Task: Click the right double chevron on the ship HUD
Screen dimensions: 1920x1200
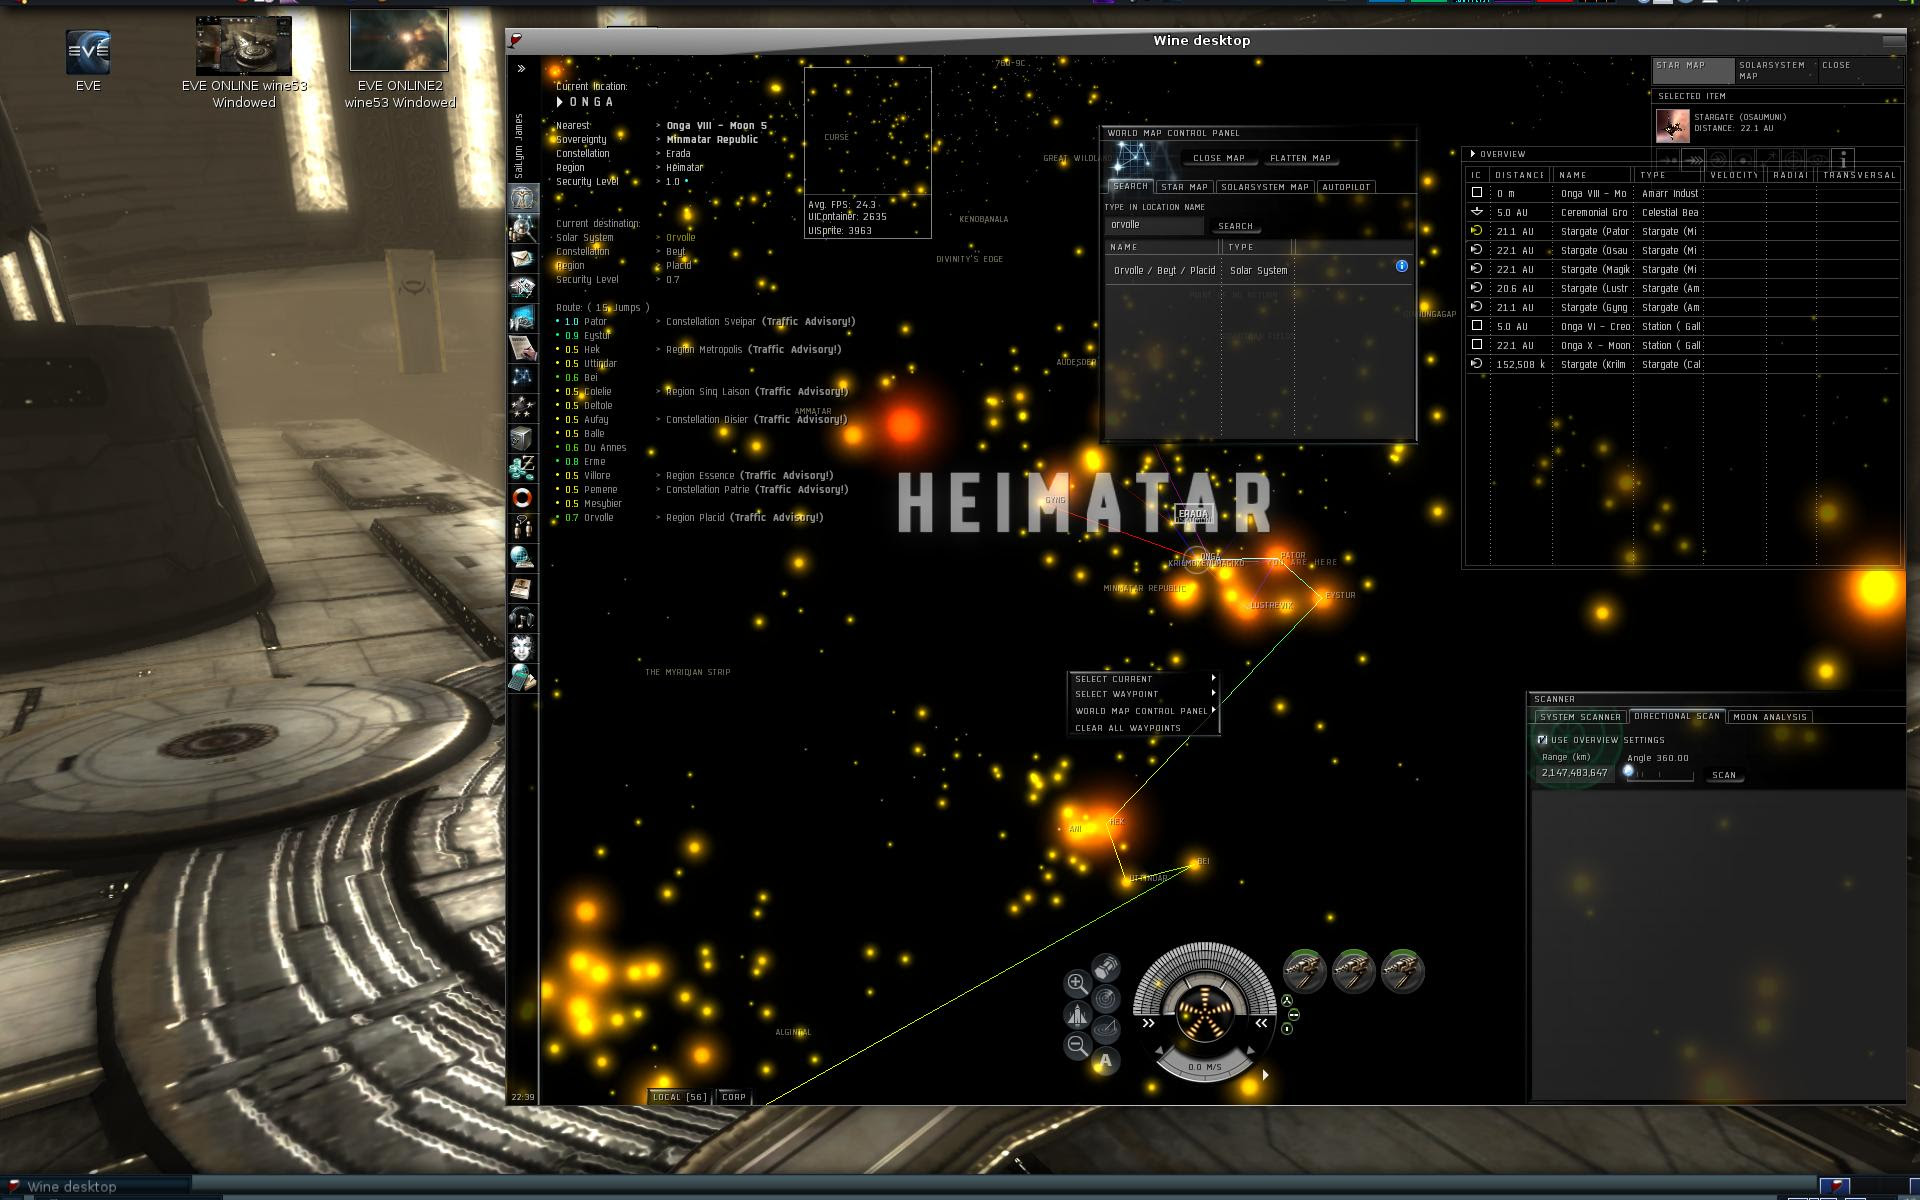Action: click(x=1261, y=1023)
